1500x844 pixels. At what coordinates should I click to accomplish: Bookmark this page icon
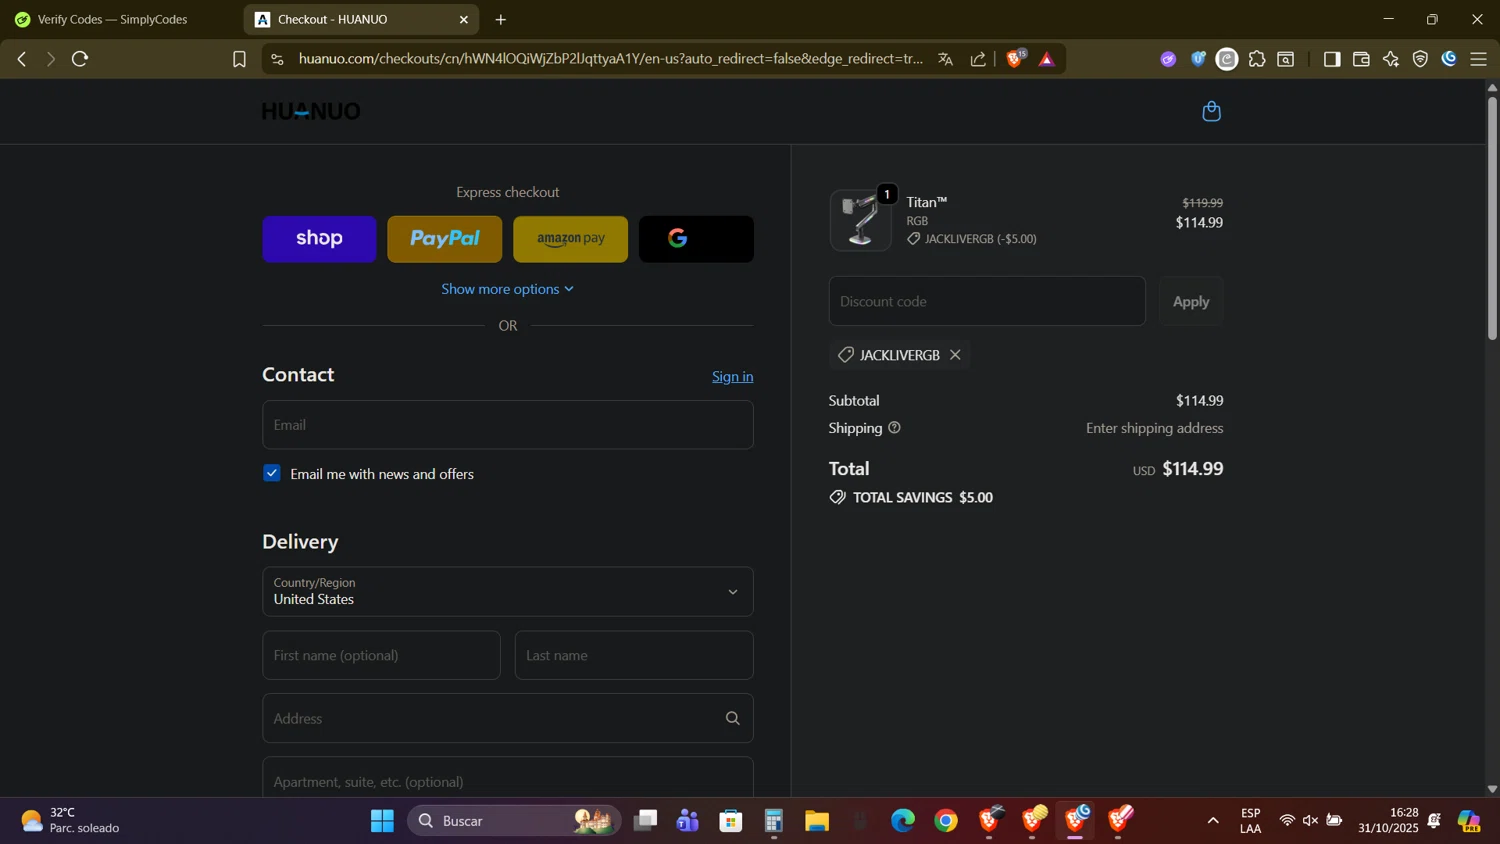point(239,59)
